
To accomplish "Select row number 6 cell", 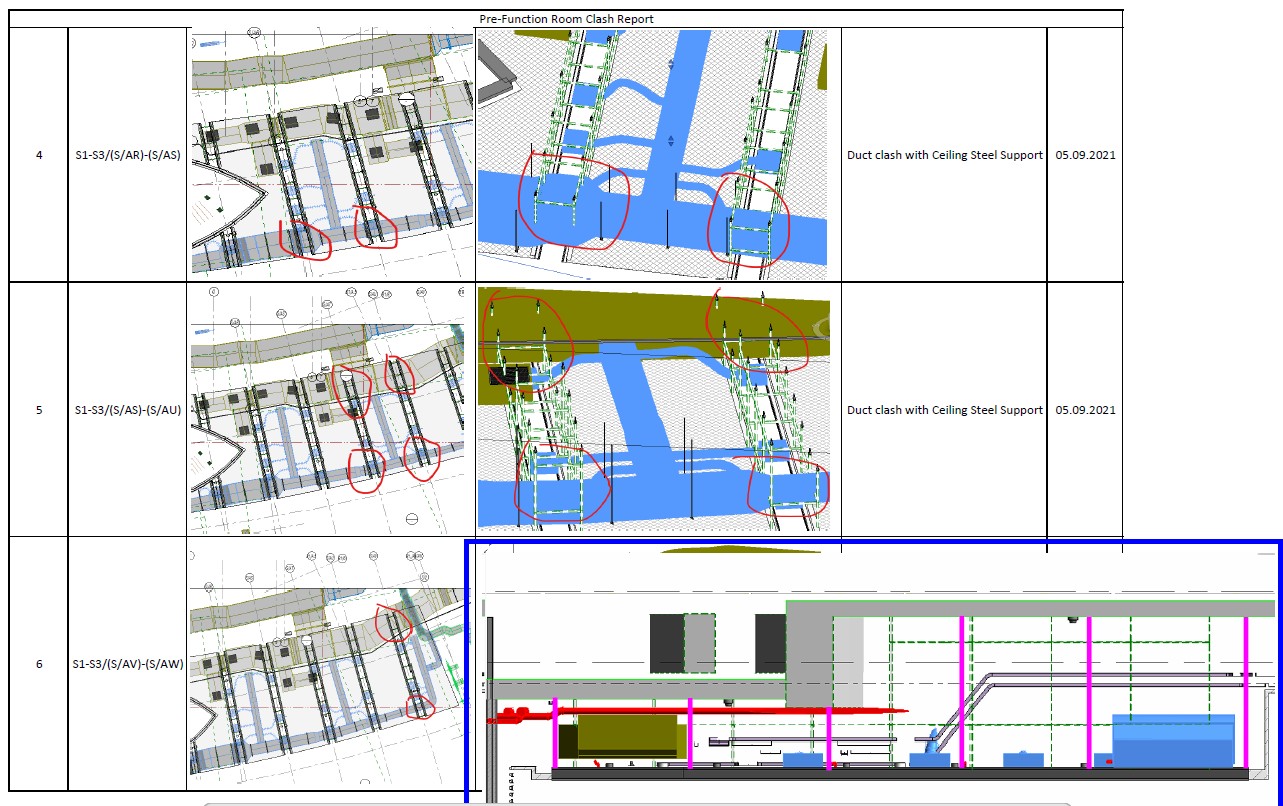I will click(39, 663).
